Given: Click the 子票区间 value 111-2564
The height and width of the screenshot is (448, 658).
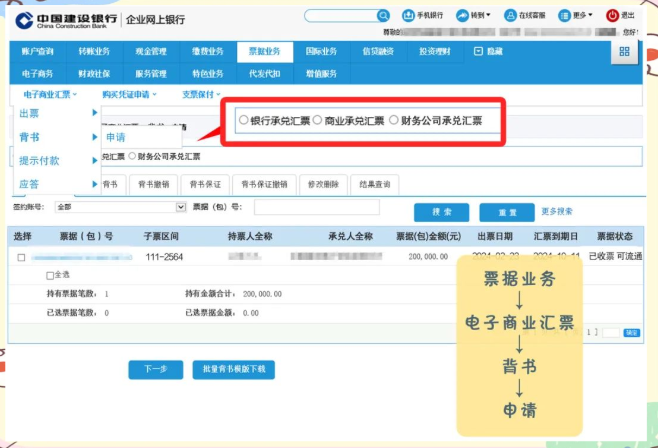Looking at the screenshot, I should pyautogui.click(x=164, y=257).
